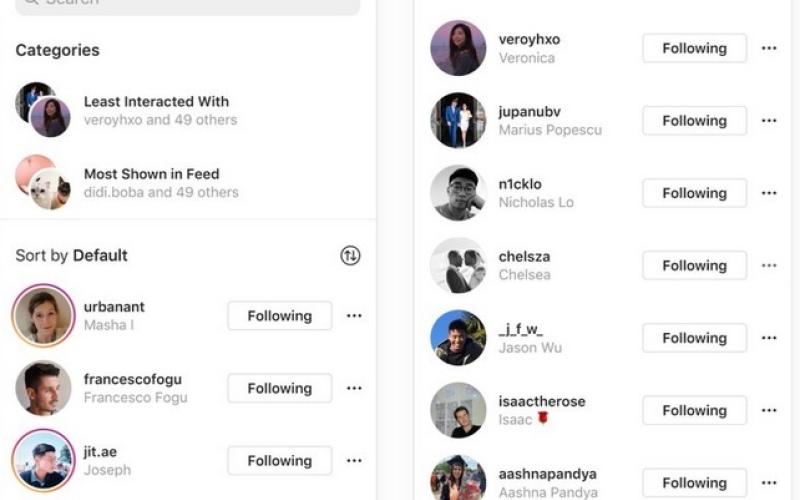The width and height of the screenshot is (800, 500).
Task: Click Following button next to francescofogu
Action: (x=279, y=388)
